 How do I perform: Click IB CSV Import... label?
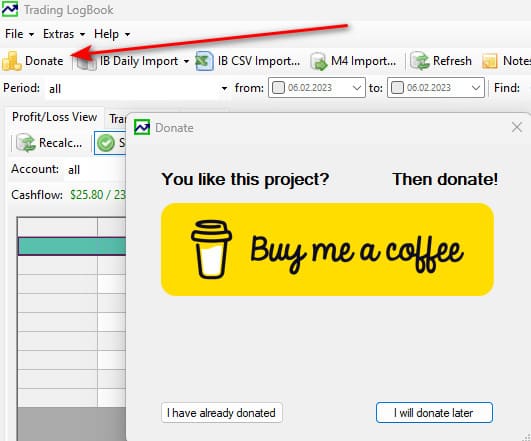(x=259, y=61)
